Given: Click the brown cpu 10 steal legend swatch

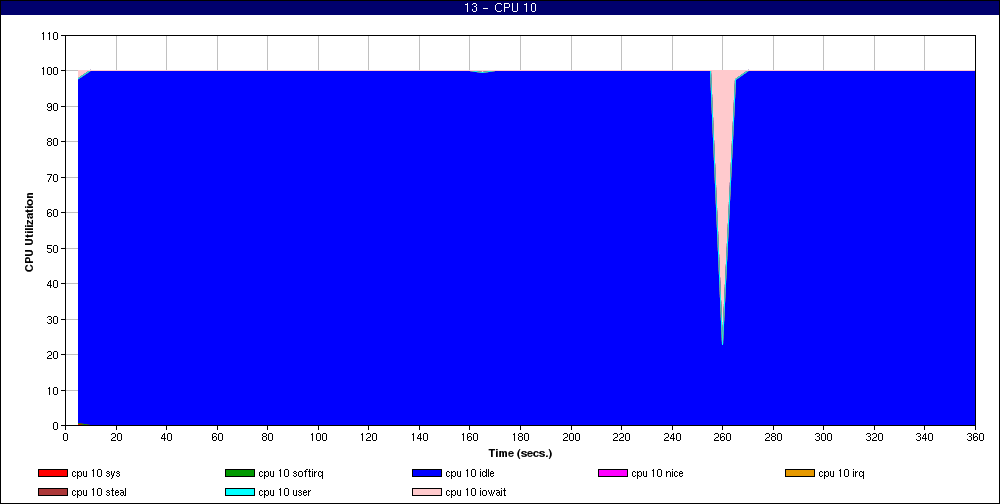Looking at the screenshot, I should pyautogui.click(x=53, y=493).
